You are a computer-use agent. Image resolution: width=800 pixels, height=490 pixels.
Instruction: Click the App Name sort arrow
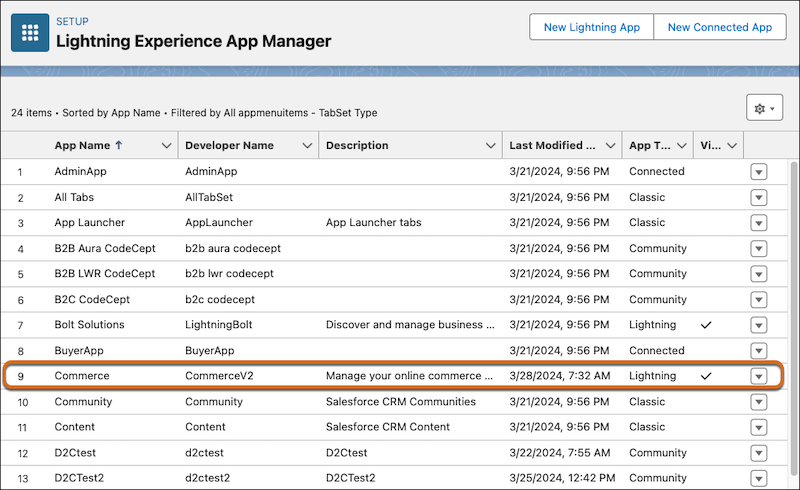(119, 145)
